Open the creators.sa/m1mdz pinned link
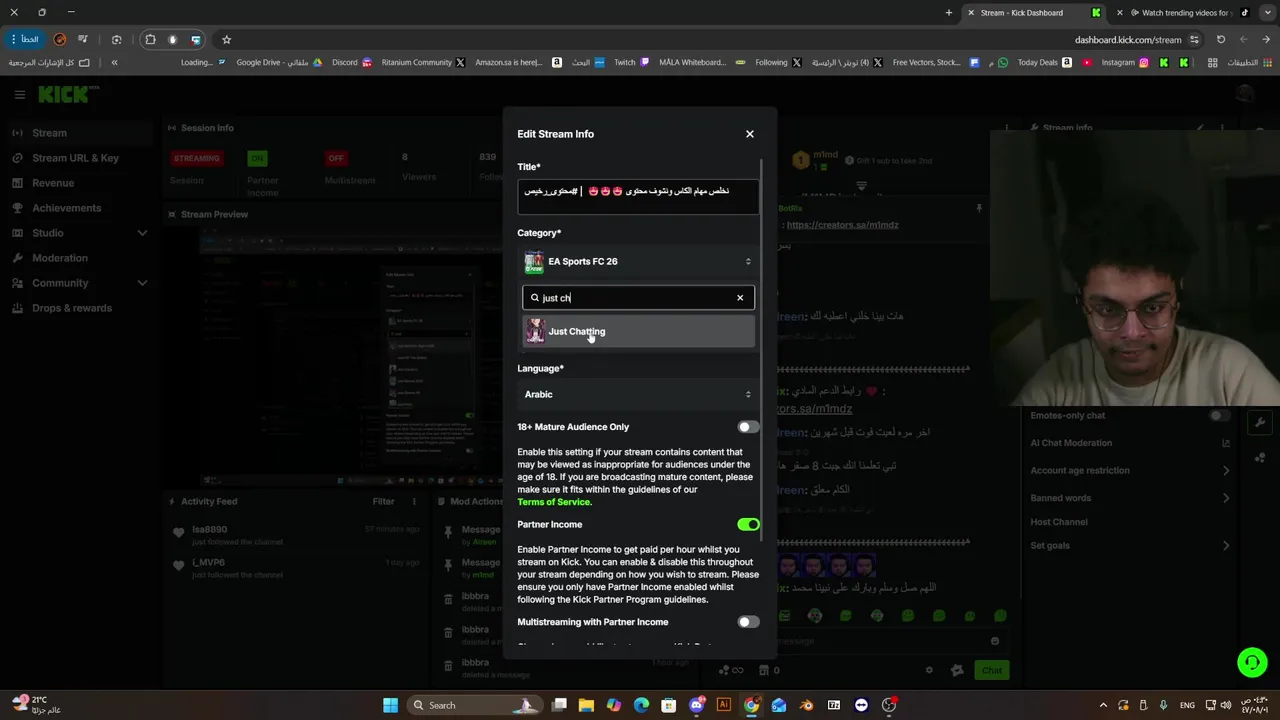 point(842,225)
